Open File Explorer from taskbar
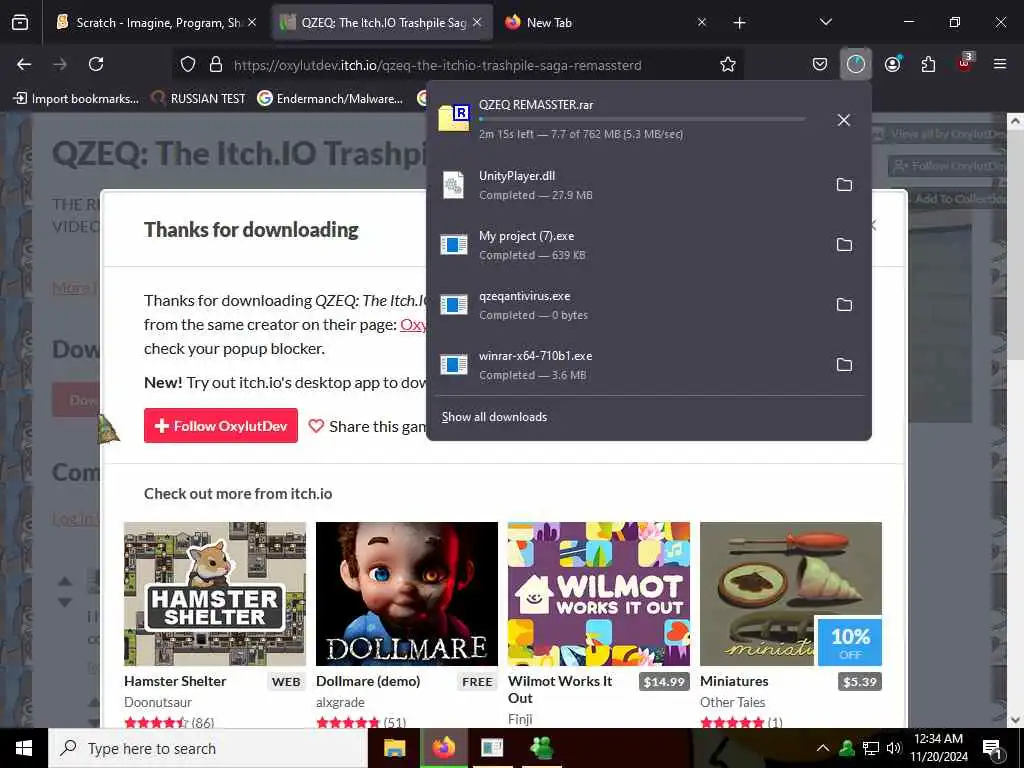This screenshot has height=768, width=1024. click(394, 748)
